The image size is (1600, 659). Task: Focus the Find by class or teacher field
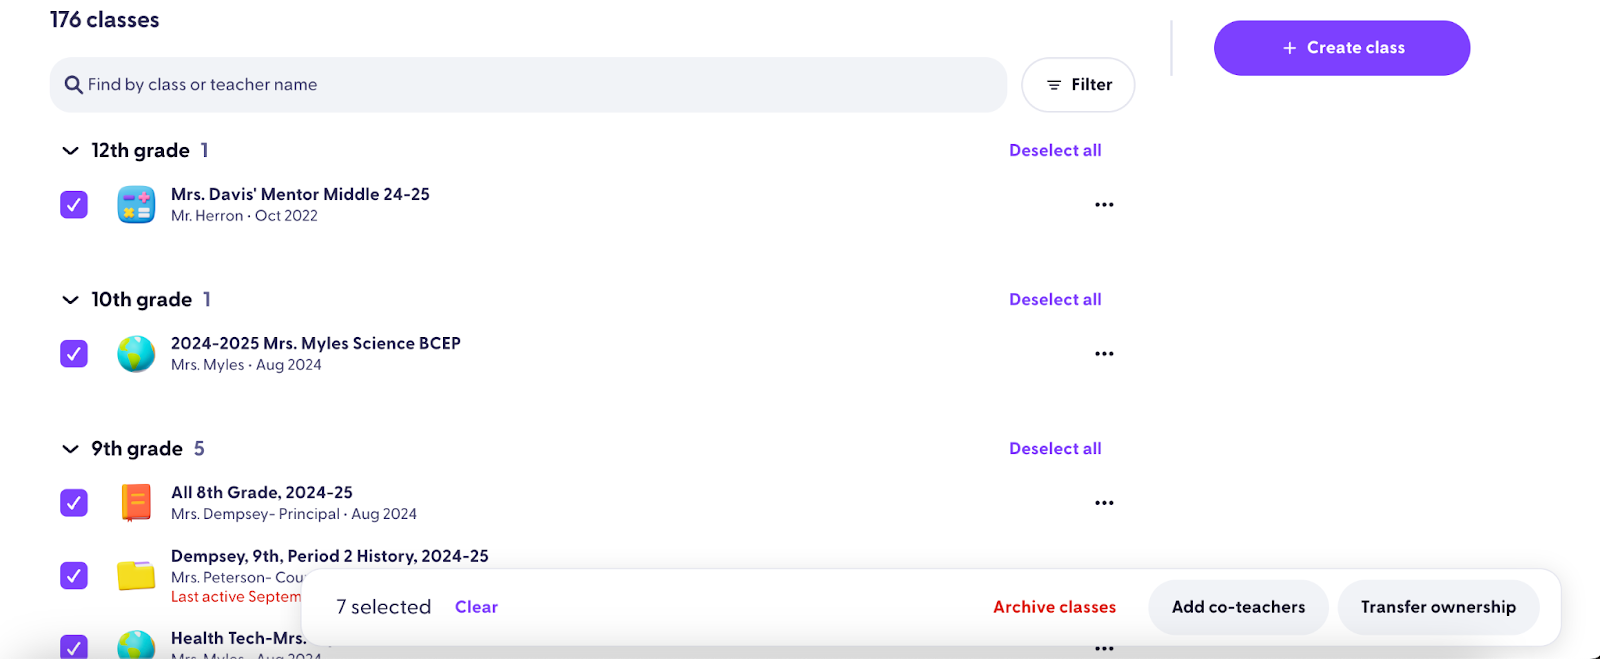click(x=528, y=85)
